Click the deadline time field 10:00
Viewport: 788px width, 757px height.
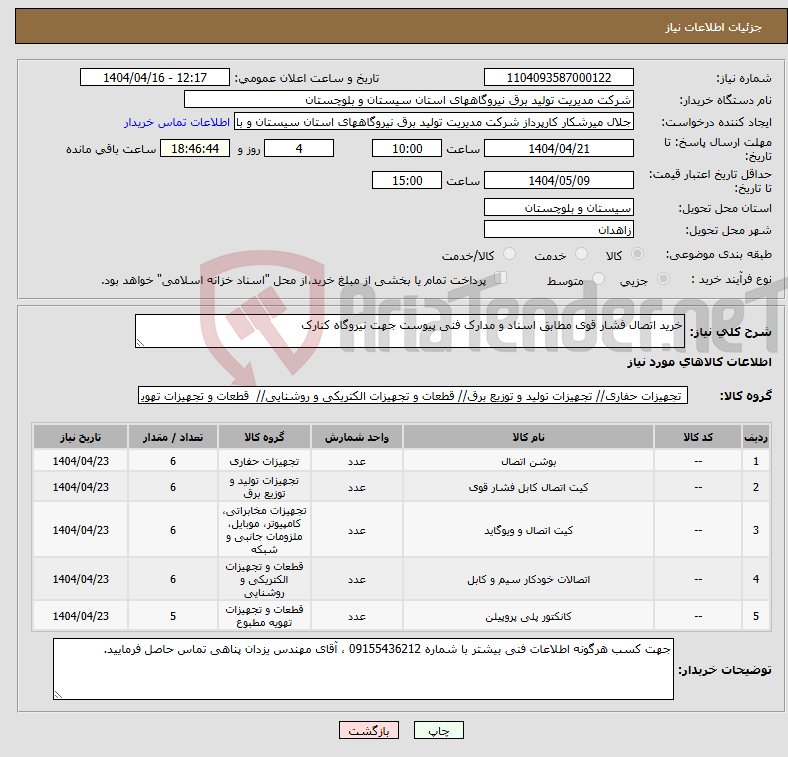point(407,148)
